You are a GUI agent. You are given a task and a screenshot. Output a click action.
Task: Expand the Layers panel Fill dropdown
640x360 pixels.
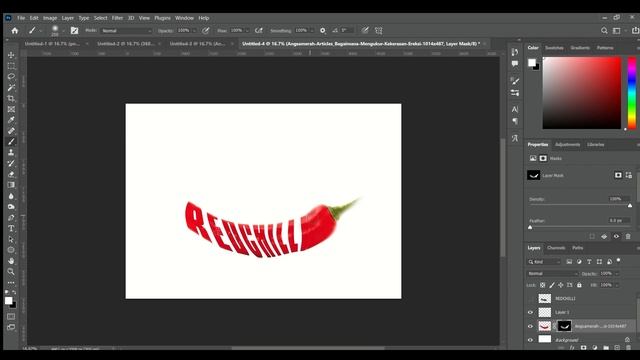point(617,285)
